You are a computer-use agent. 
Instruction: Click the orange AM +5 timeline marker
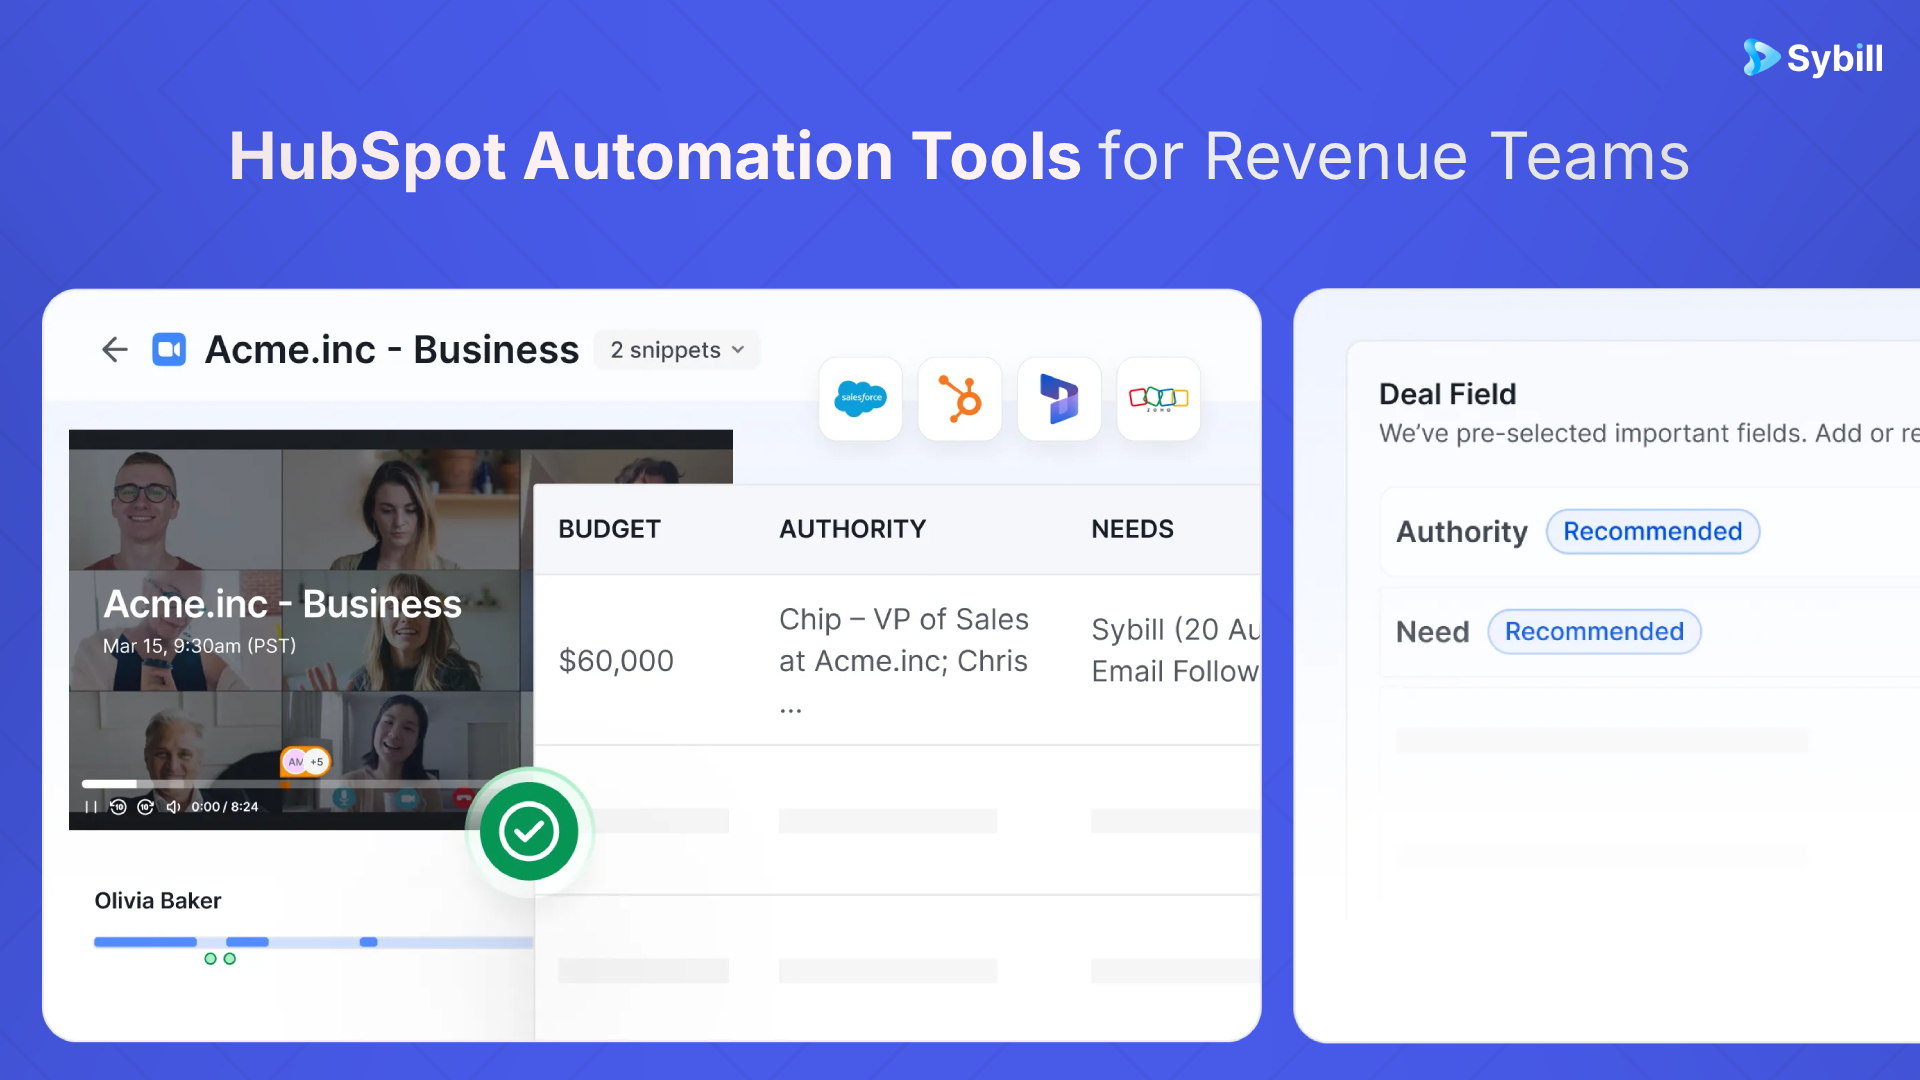(305, 762)
